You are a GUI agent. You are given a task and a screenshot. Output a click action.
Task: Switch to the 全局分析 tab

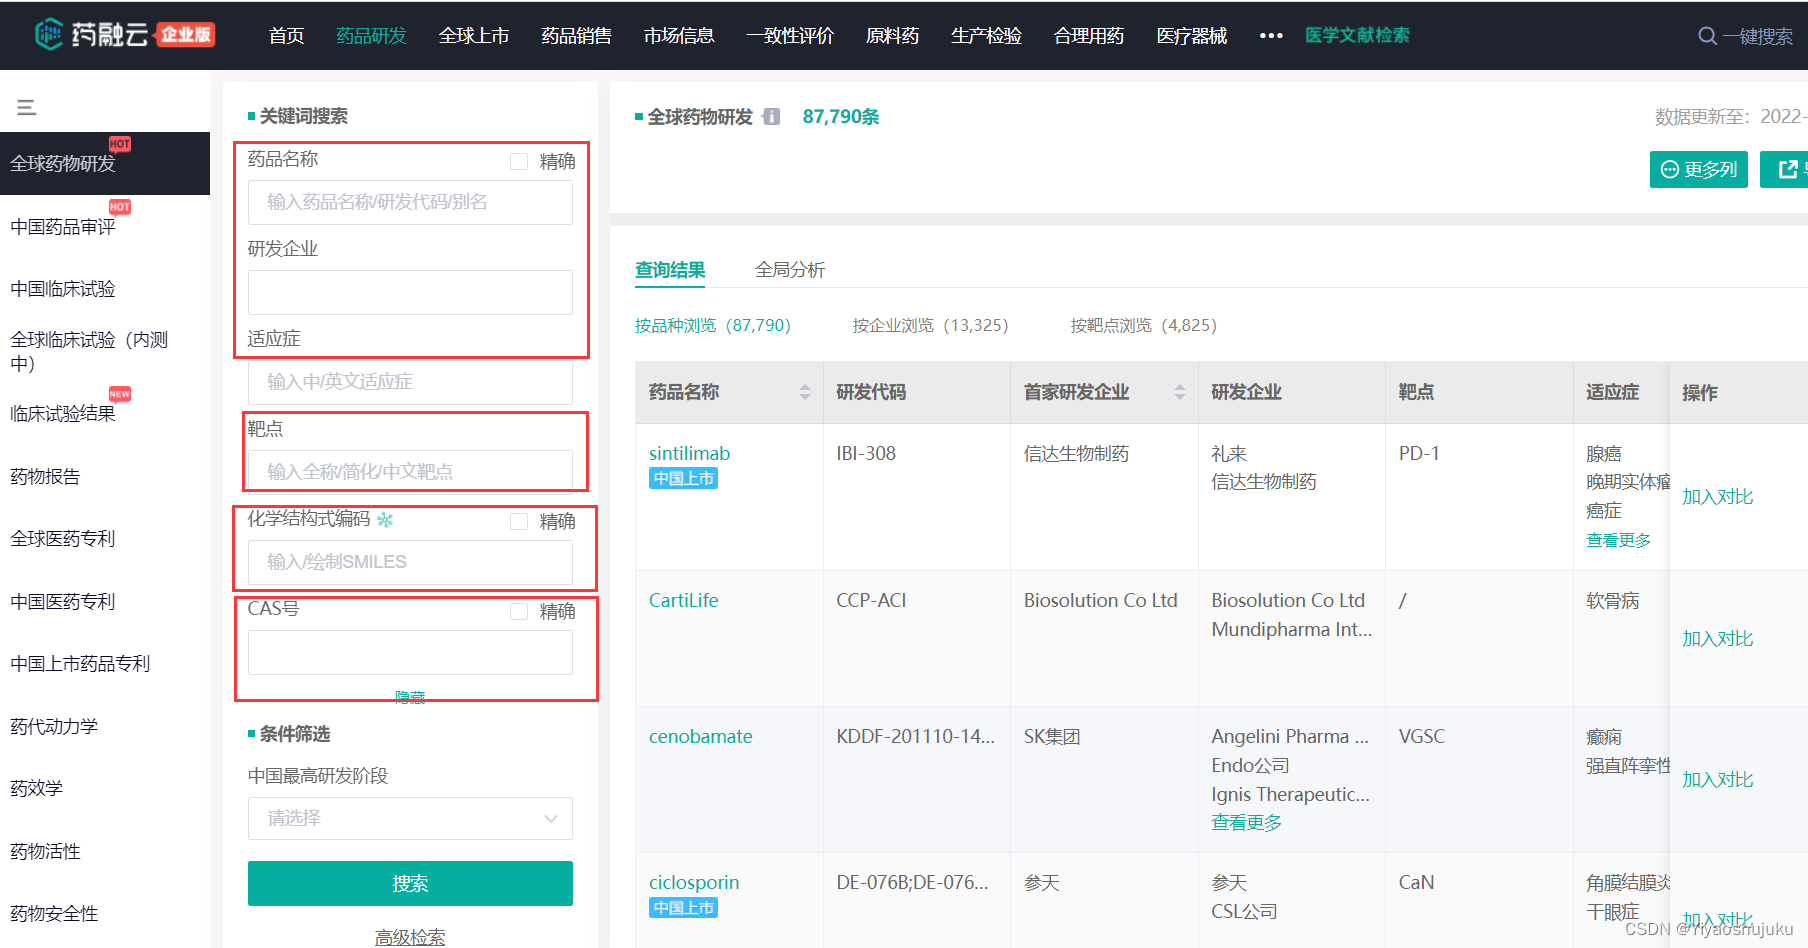790,270
